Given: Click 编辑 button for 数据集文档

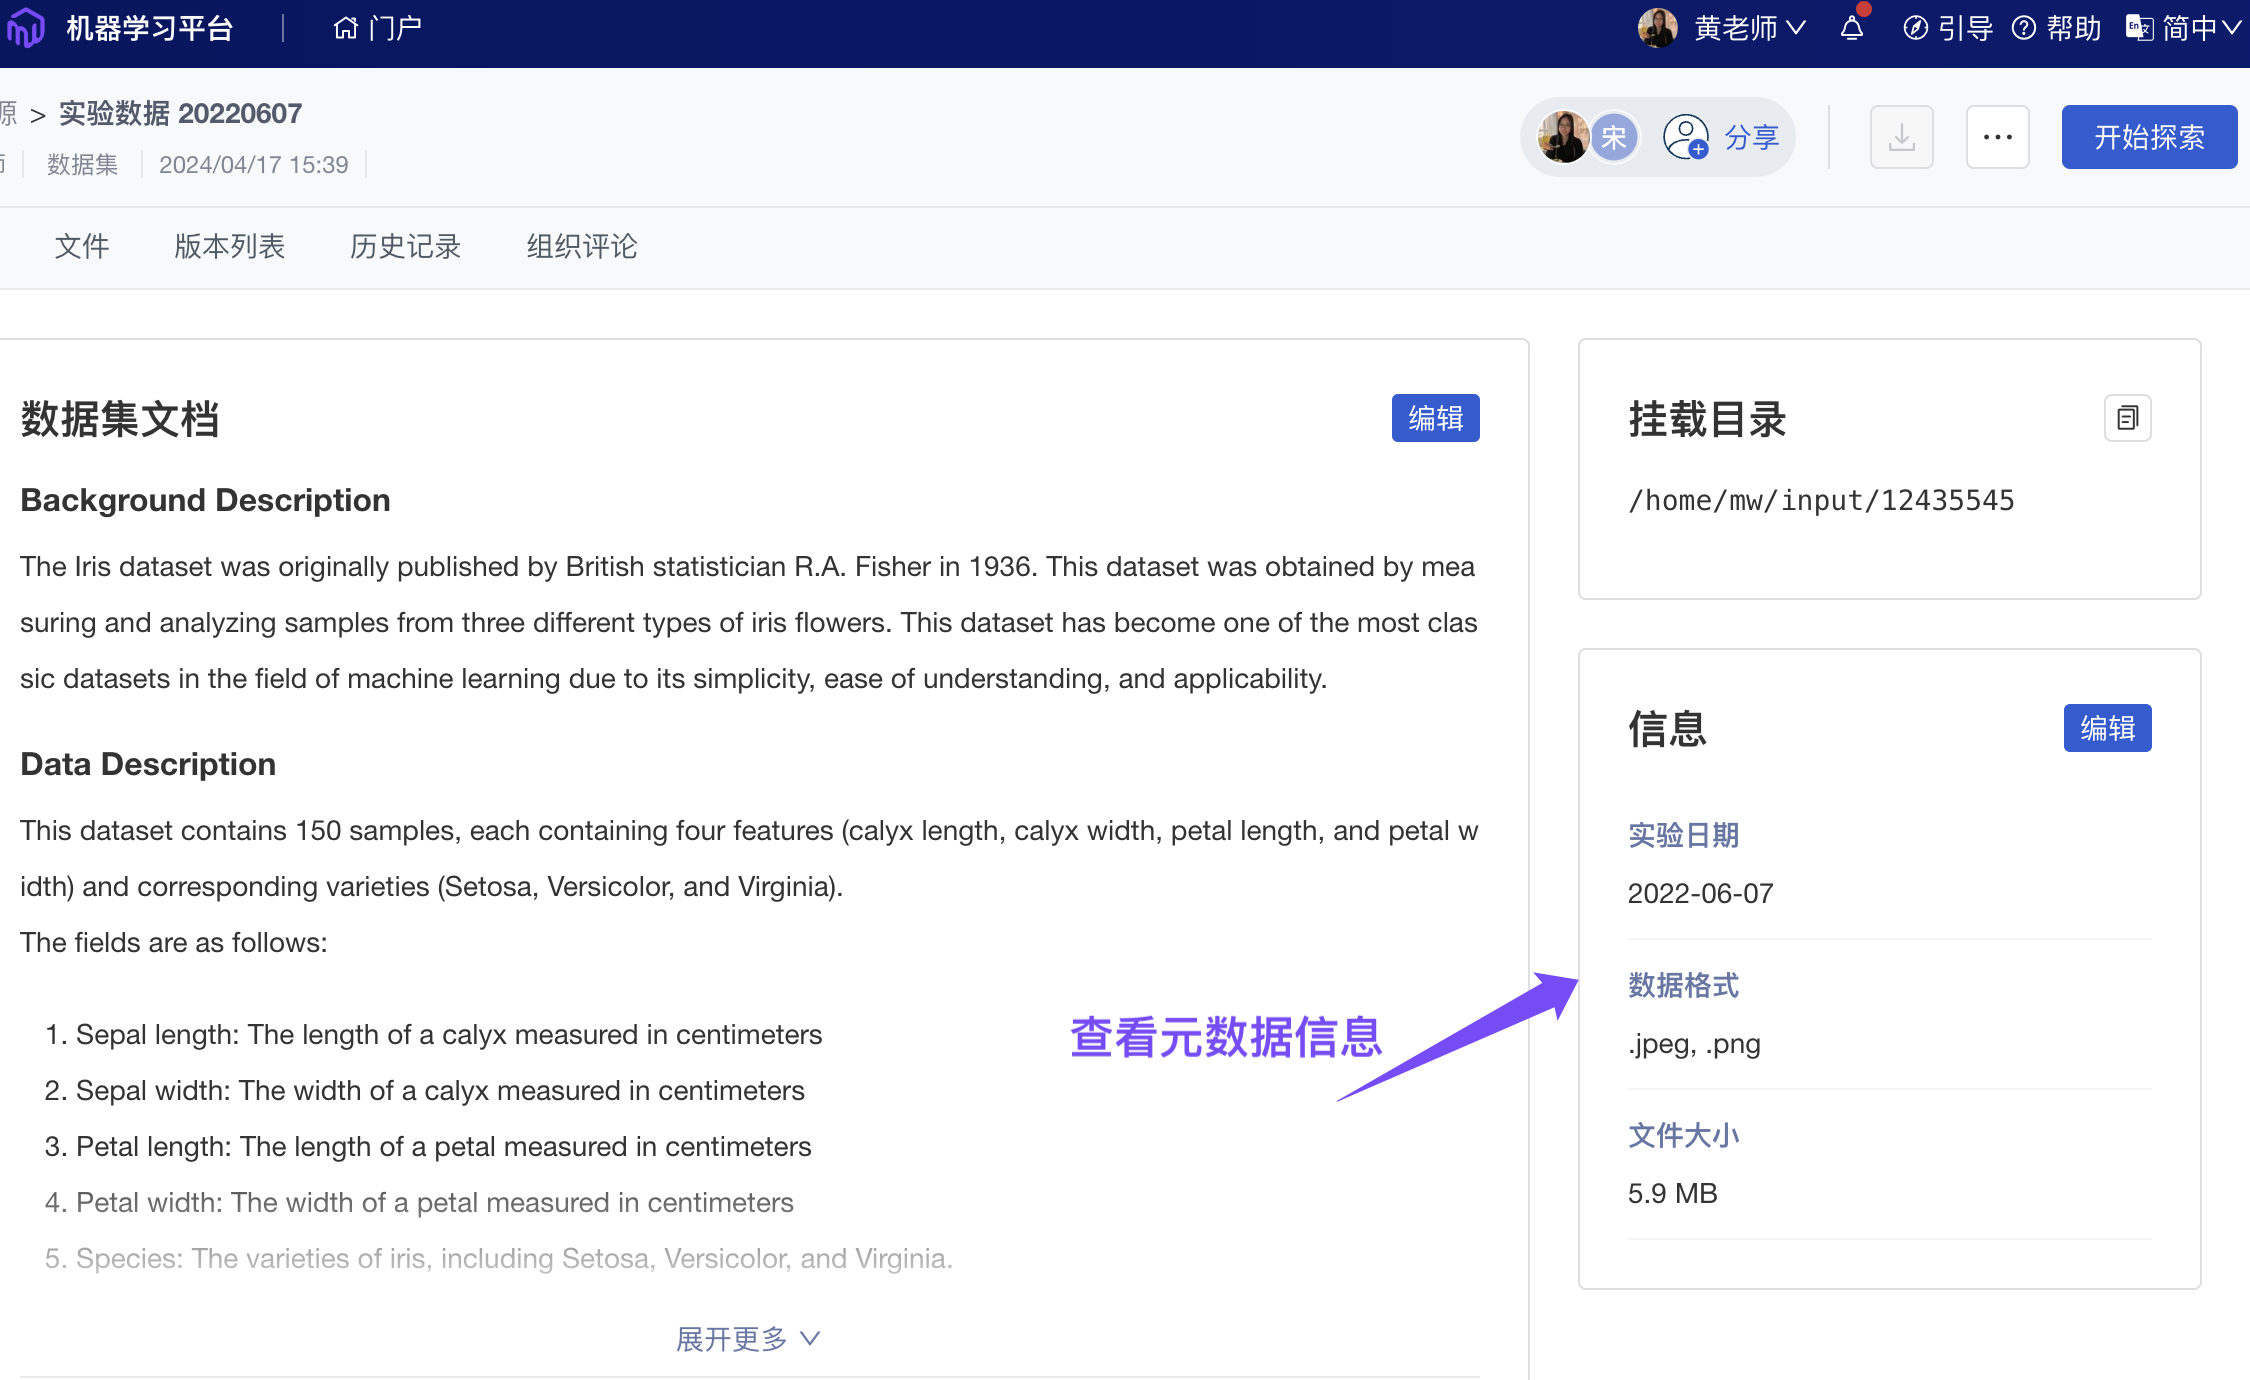Looking at the screenshot, I should click(1435, 418).
